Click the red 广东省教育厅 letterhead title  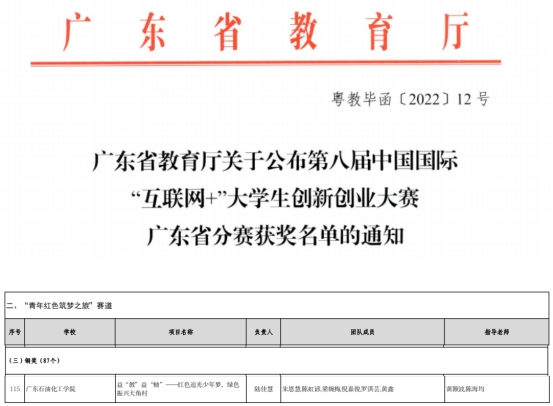266,31
